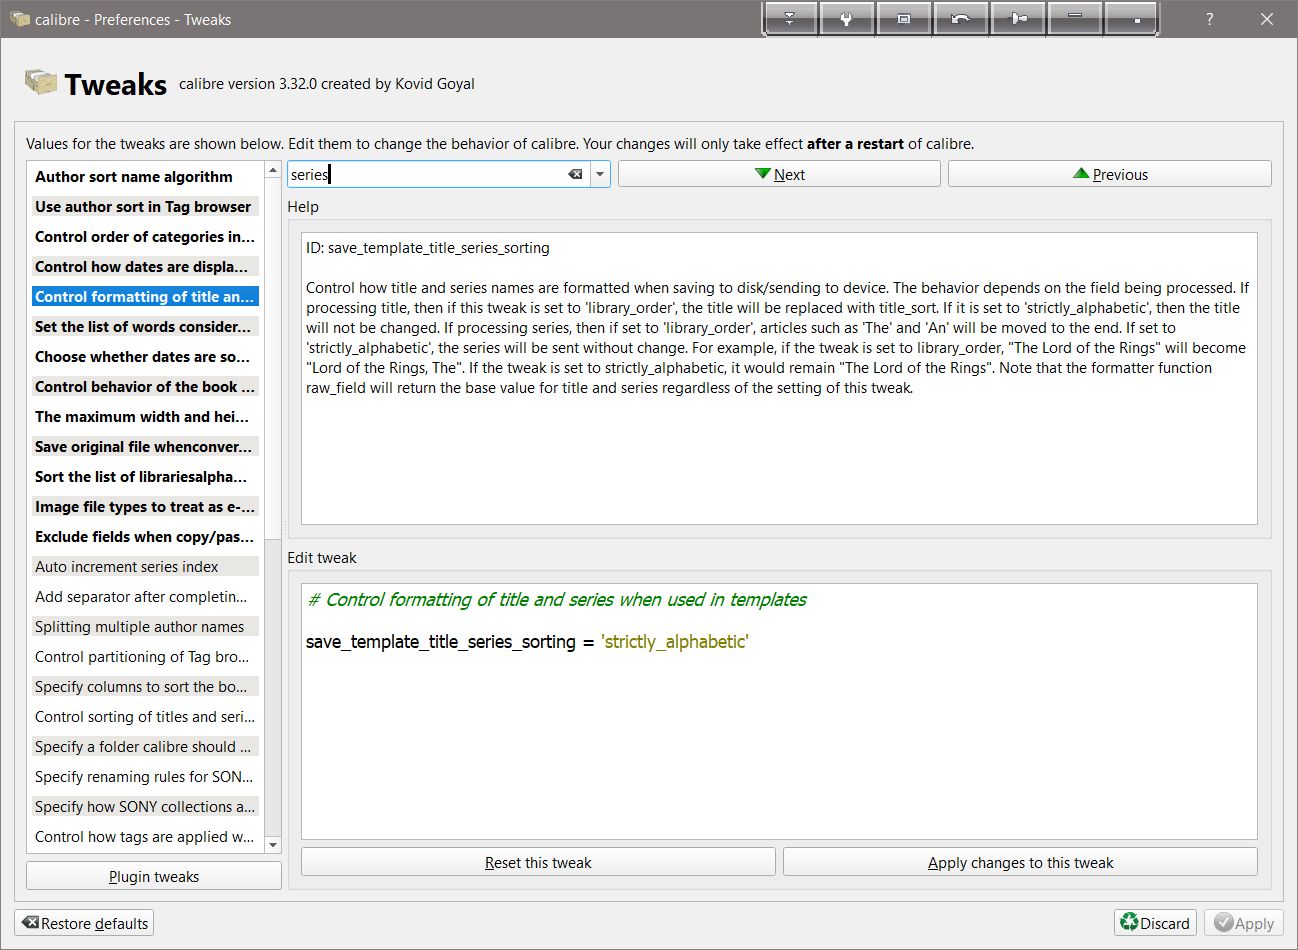
Task: Select 'Specify a folder calibre should ...' tweak
Action: (x=146, y=747)
